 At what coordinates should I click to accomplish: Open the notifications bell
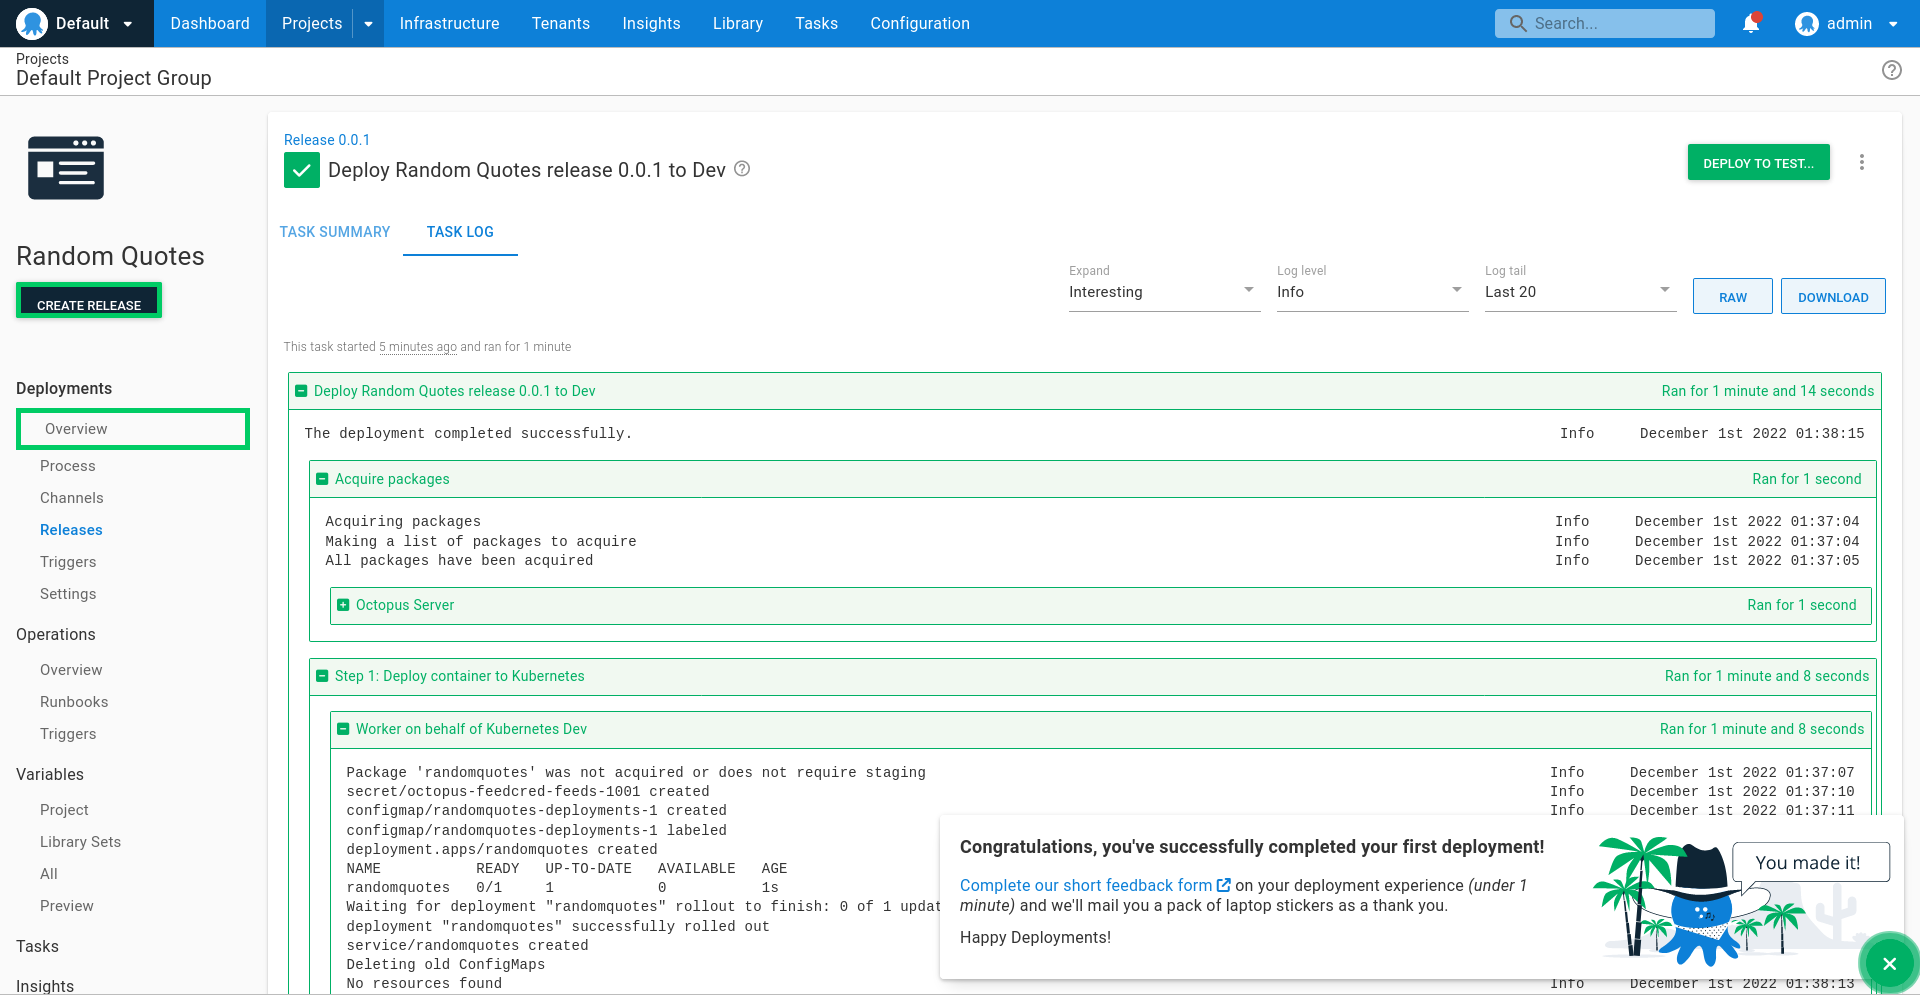click(1751, 23)
